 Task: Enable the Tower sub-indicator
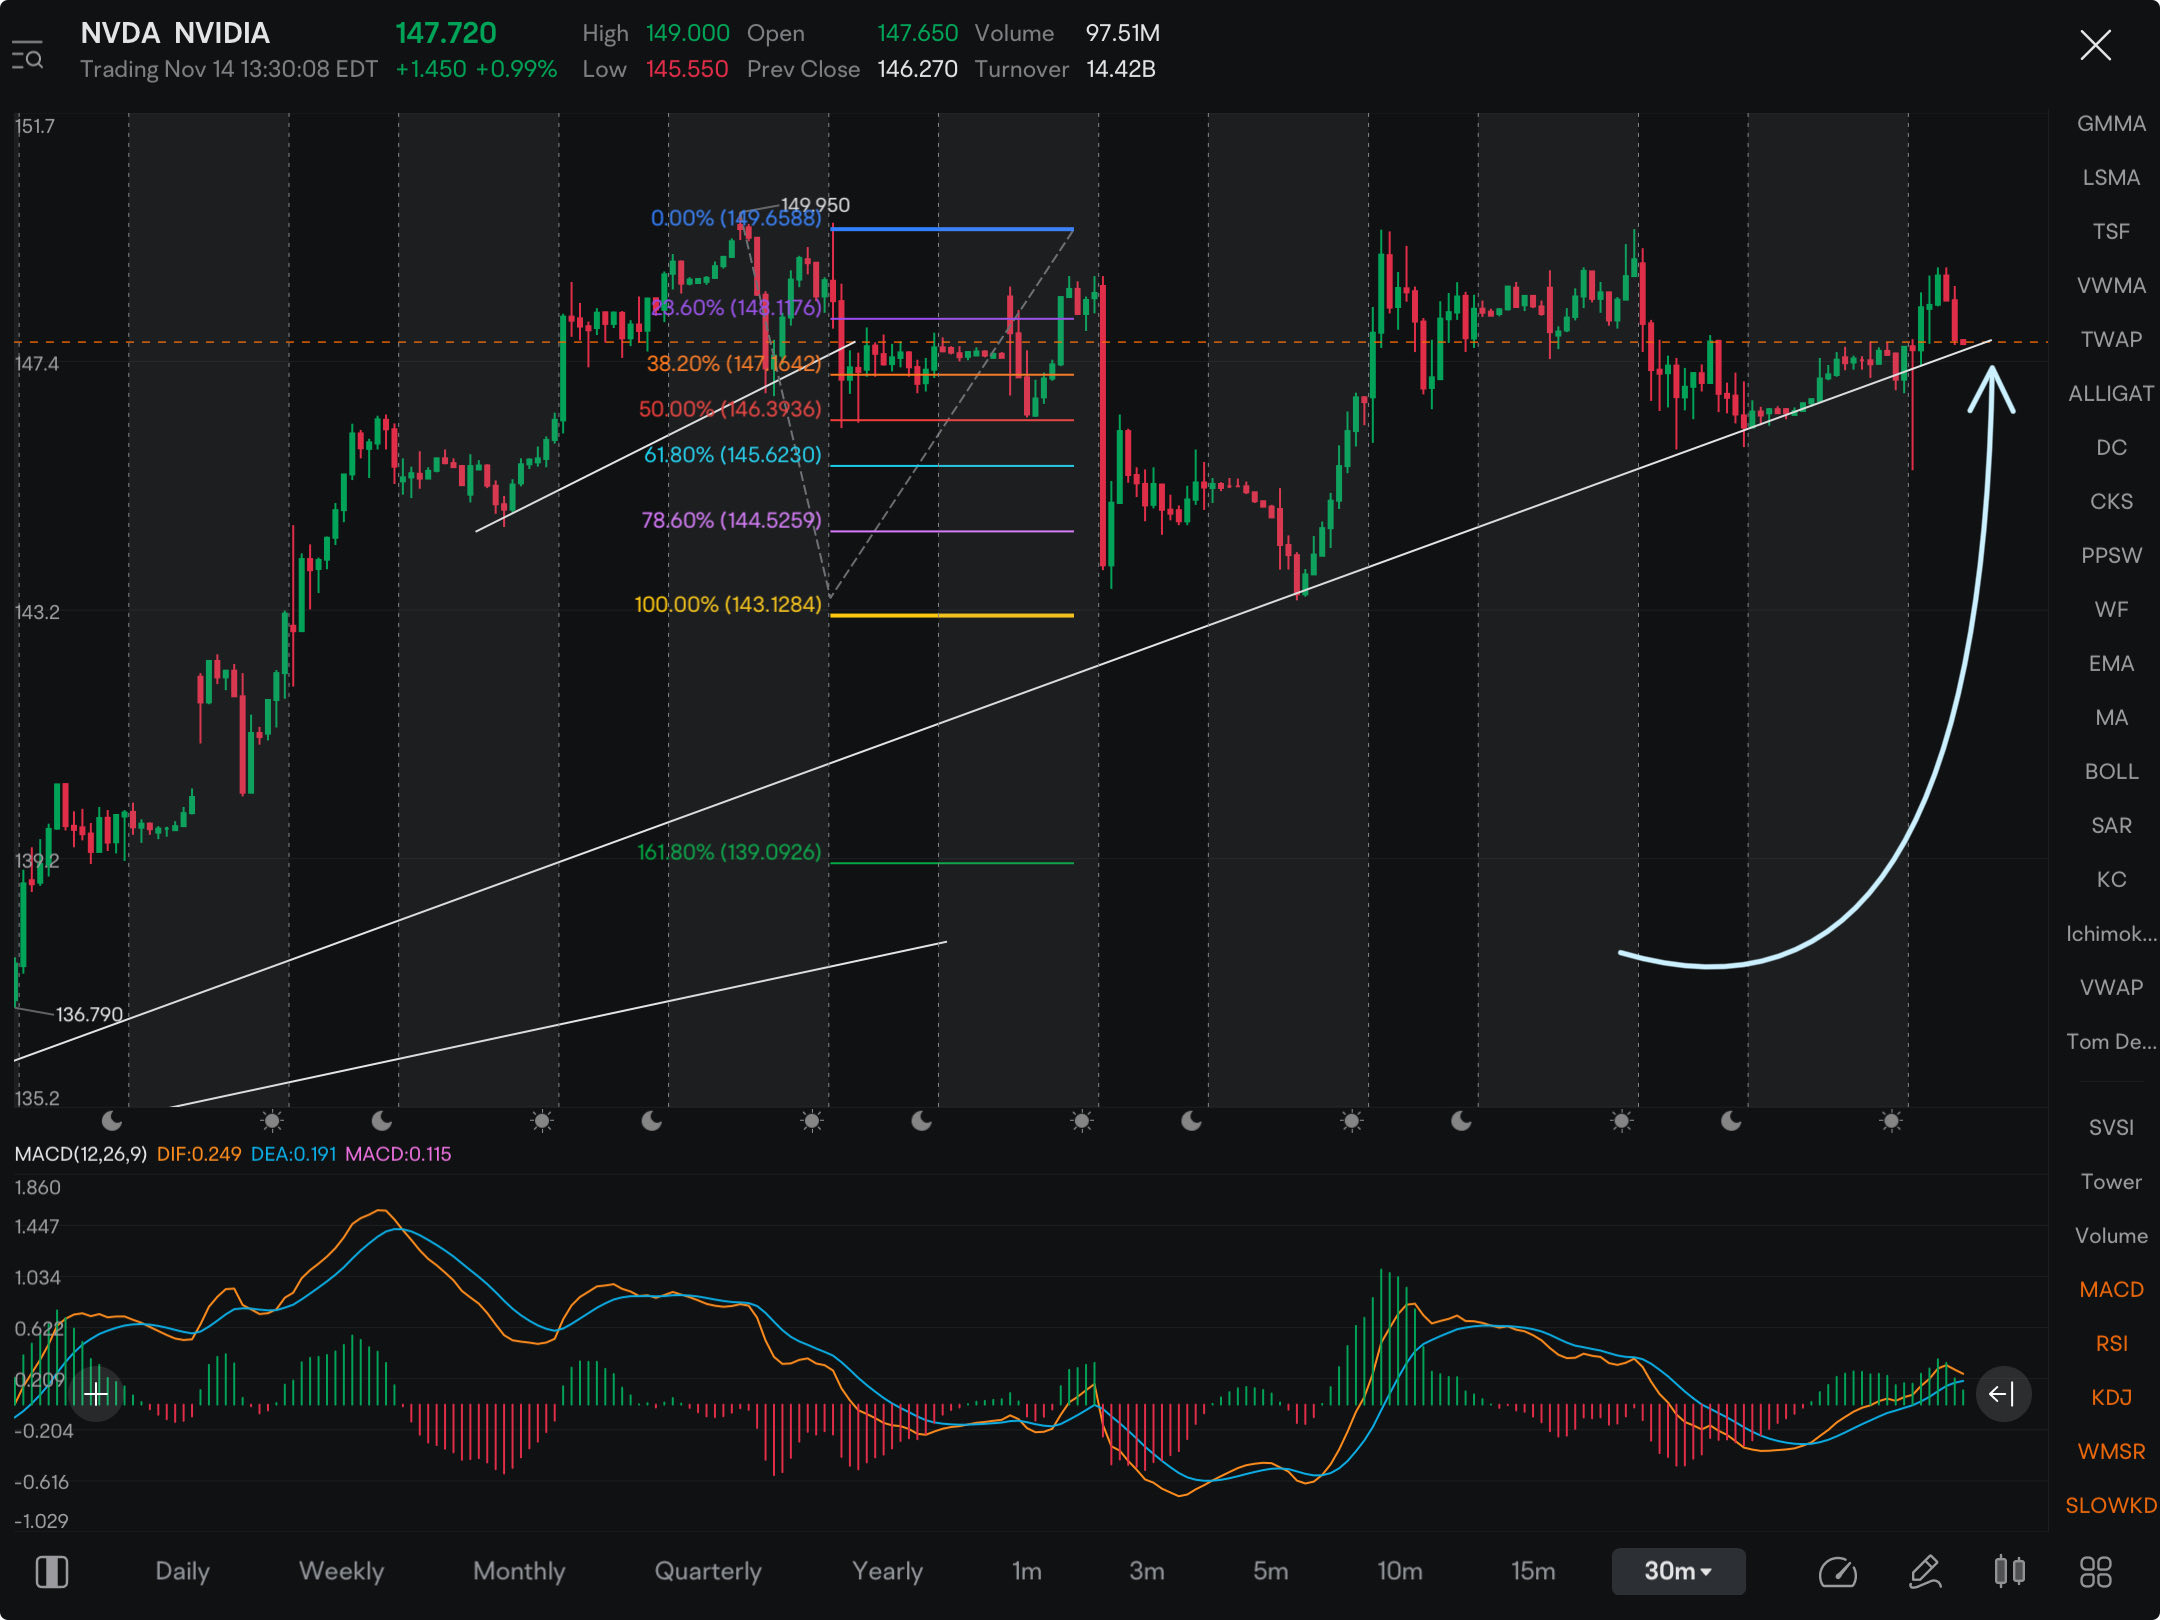[x=2111, y=1182]
